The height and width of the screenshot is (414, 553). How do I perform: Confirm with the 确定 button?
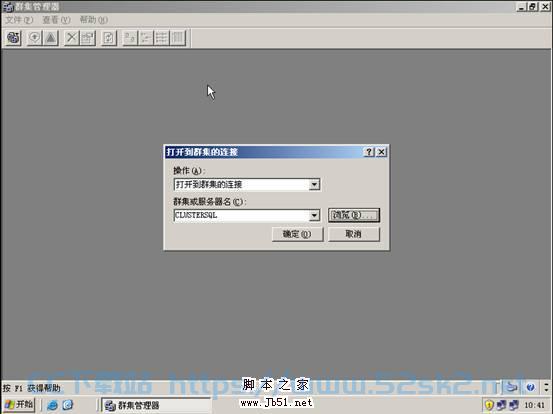tap(297, 234)
